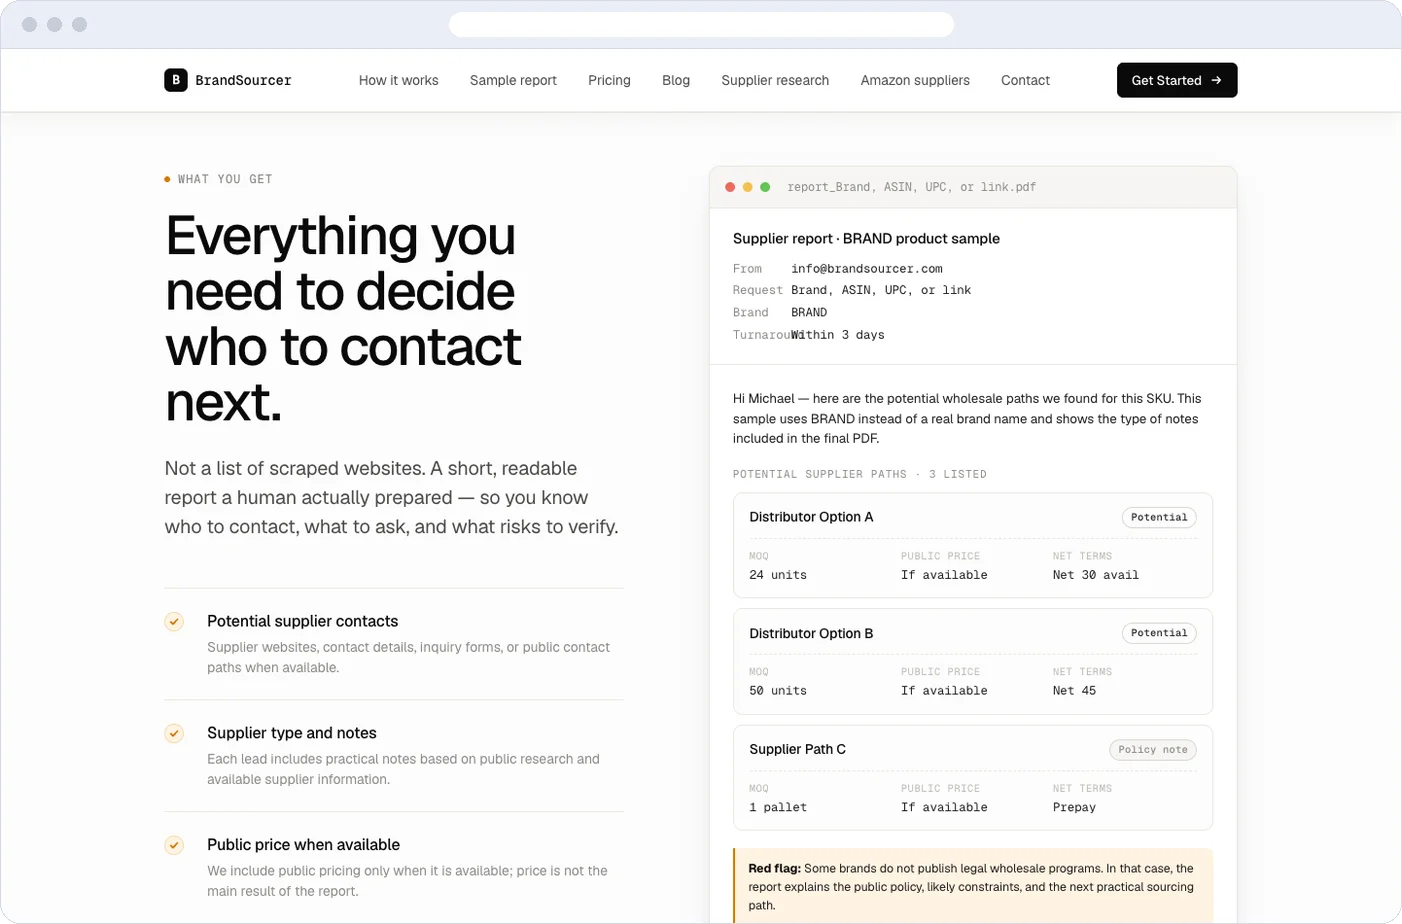Click the Policy note badge

1153,749
